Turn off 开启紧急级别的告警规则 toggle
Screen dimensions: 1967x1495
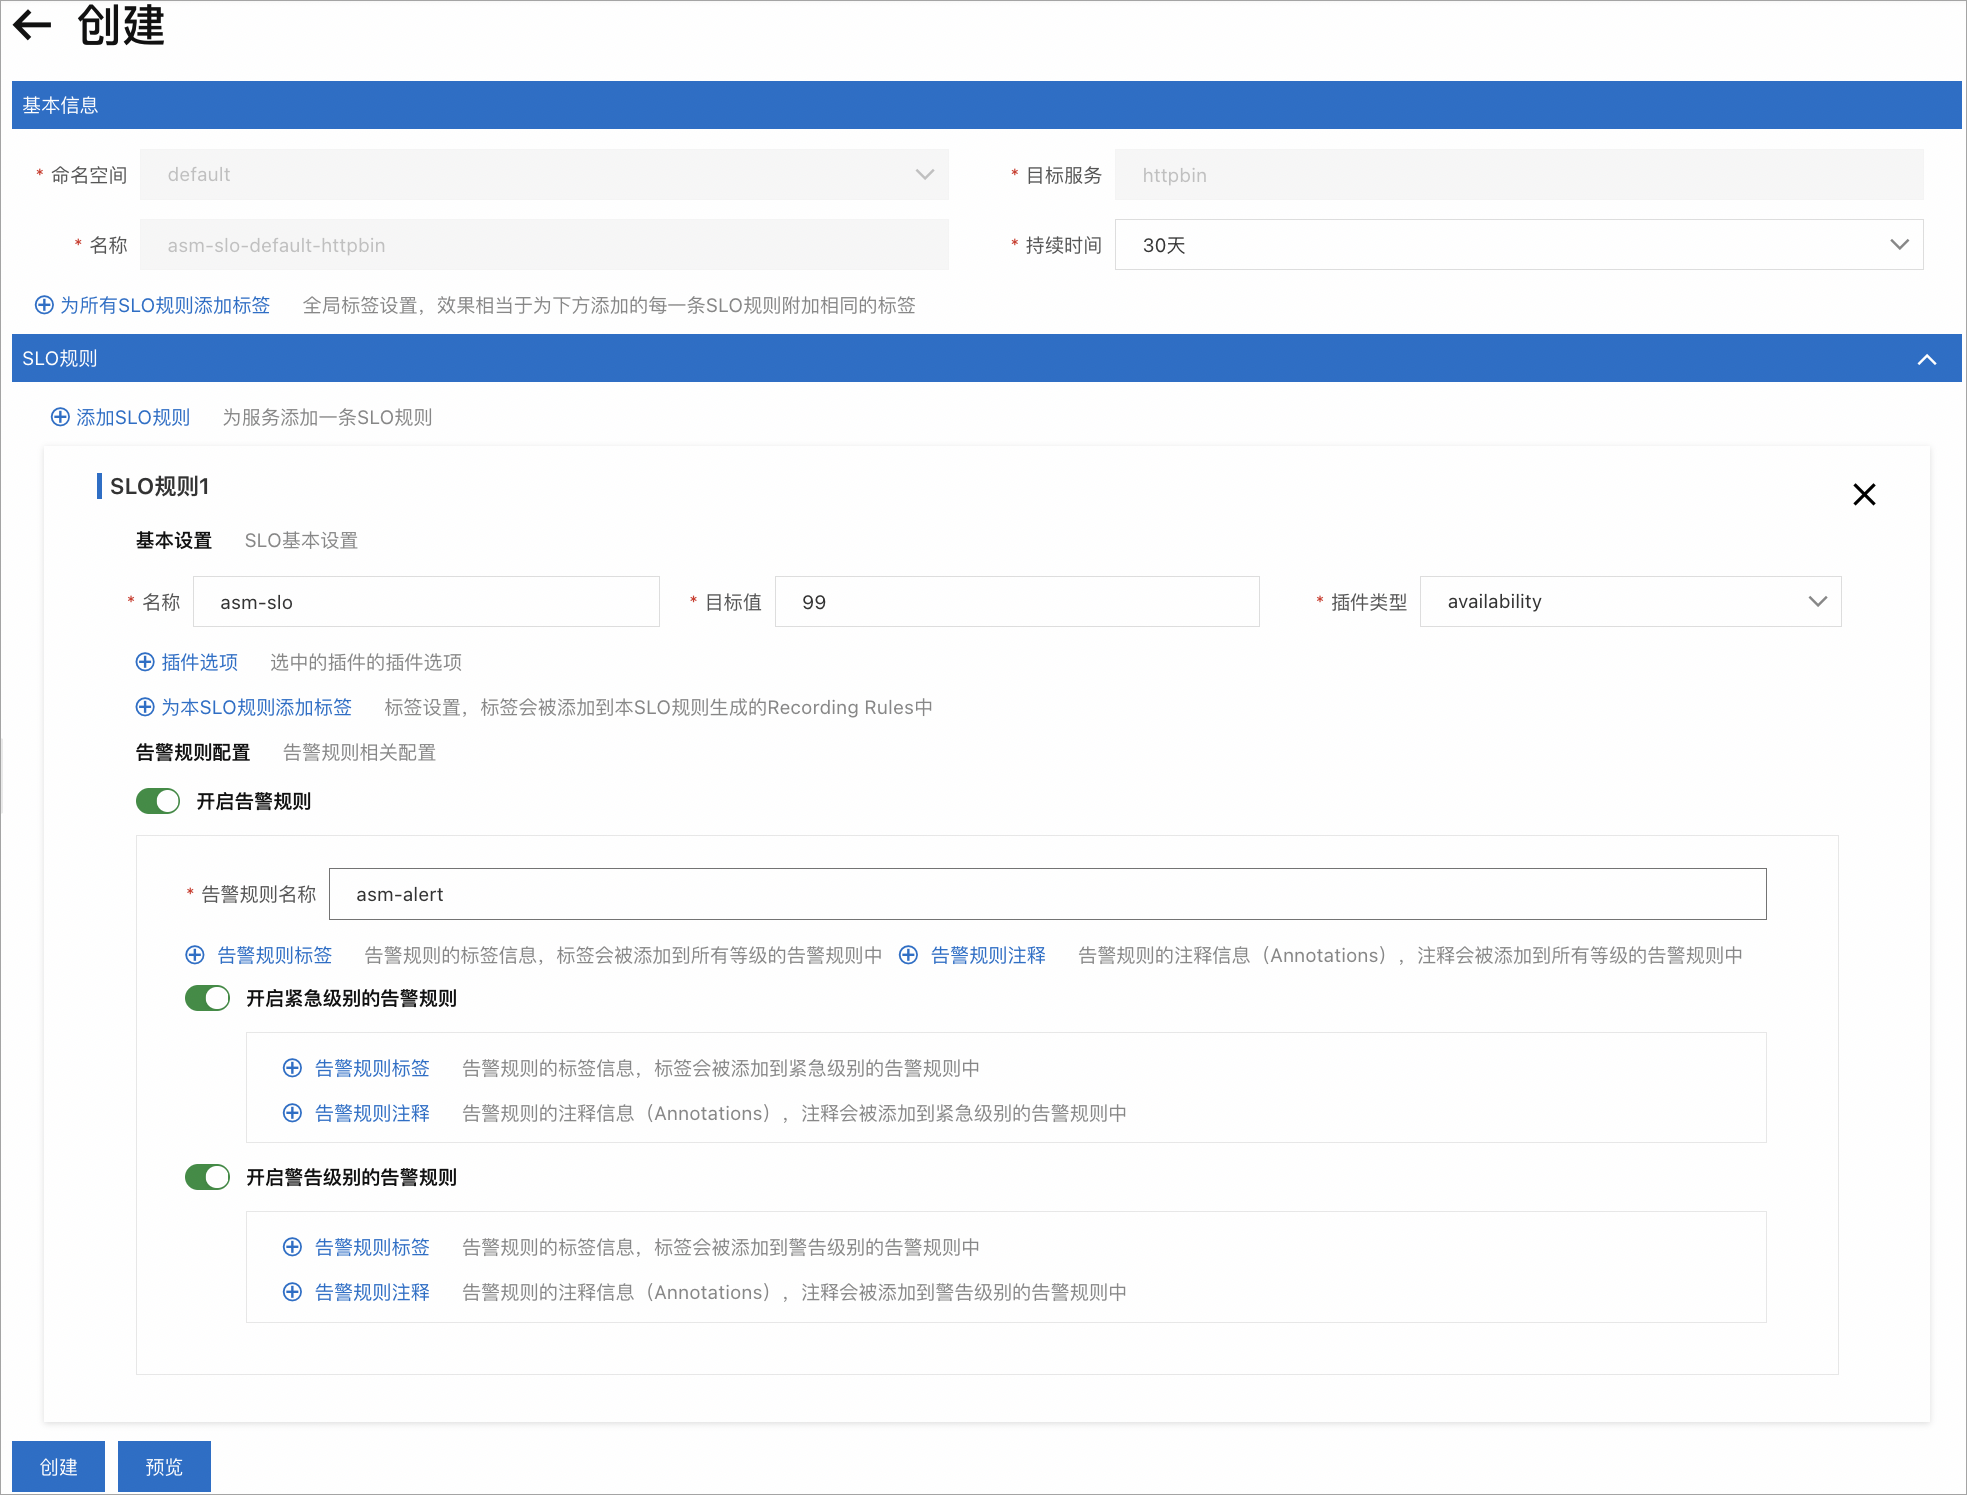pos(207,998)
